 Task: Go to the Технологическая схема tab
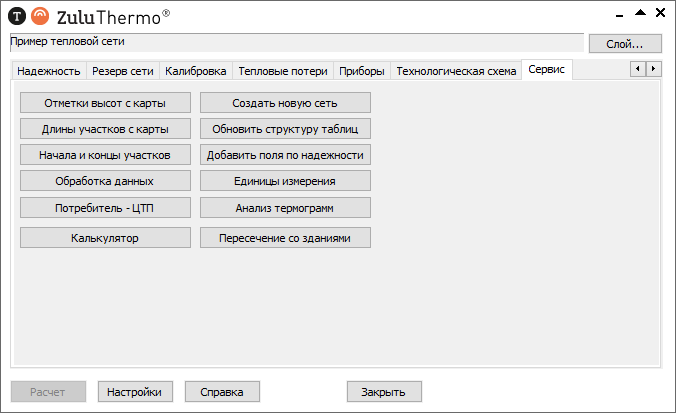pyautogui.click(x=456, y=71)
